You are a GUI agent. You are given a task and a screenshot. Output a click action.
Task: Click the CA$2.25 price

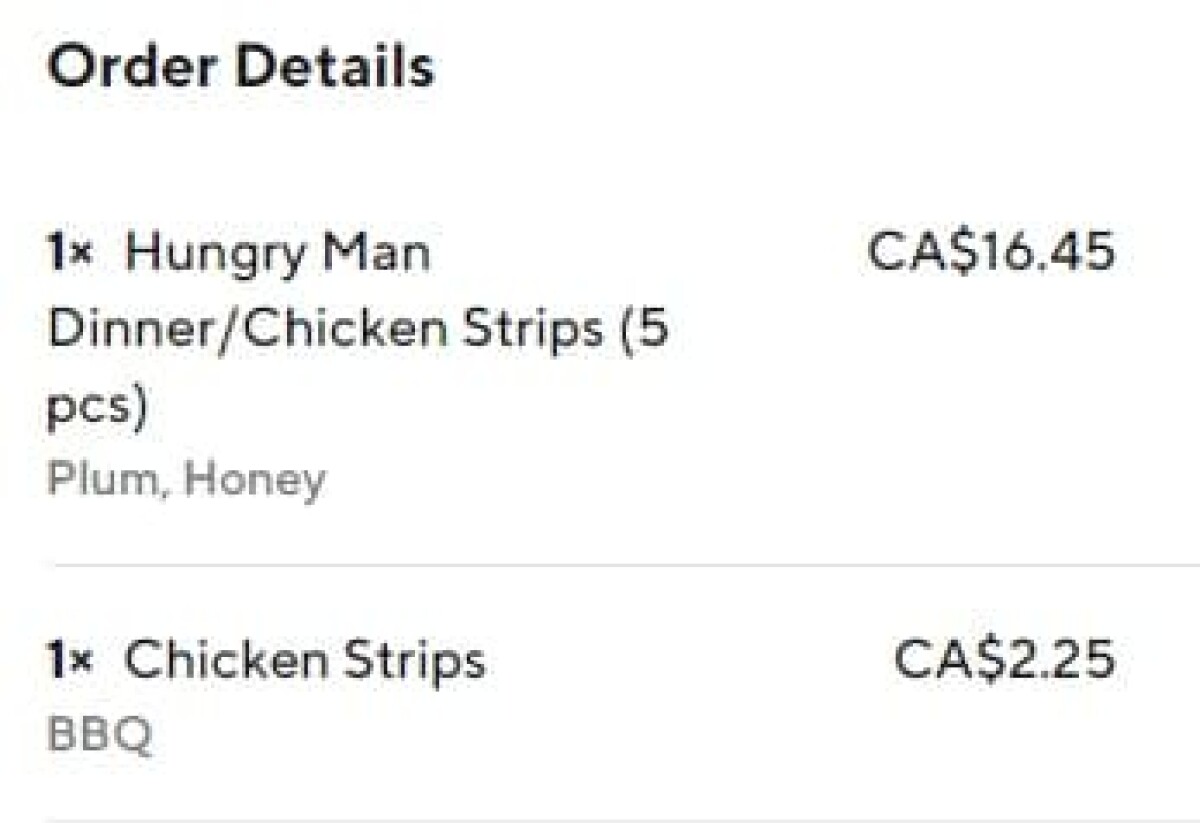pos(1004,659)
